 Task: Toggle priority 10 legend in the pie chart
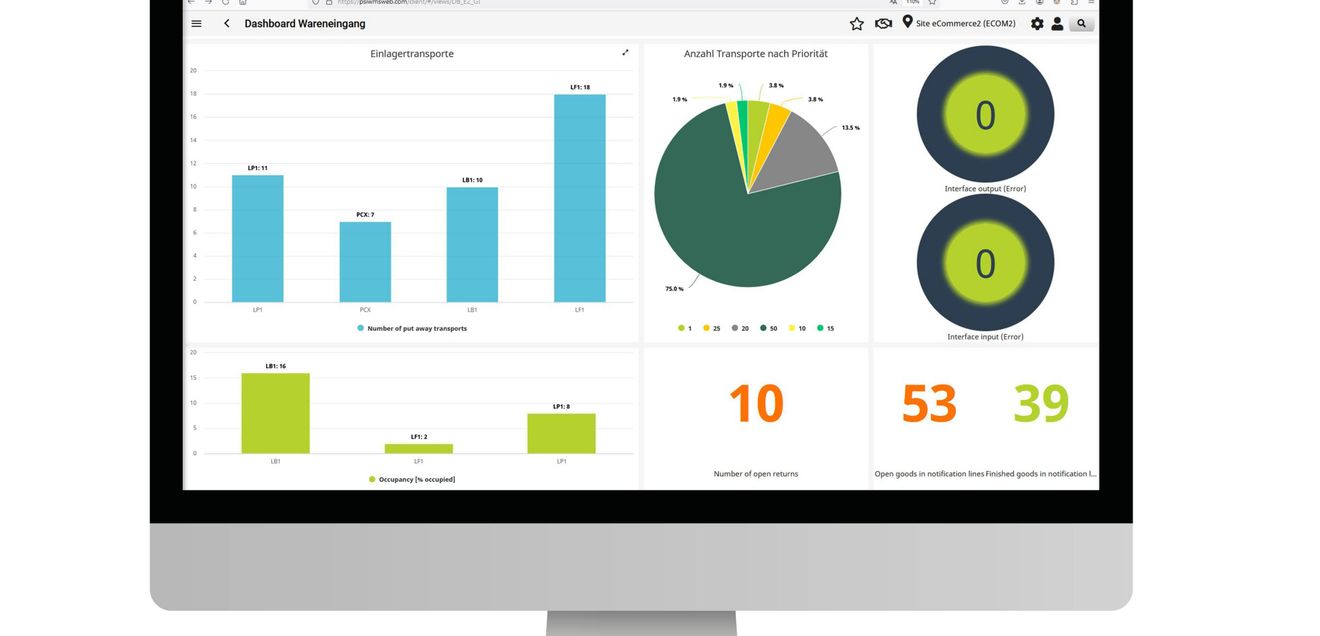click(797, 328)
